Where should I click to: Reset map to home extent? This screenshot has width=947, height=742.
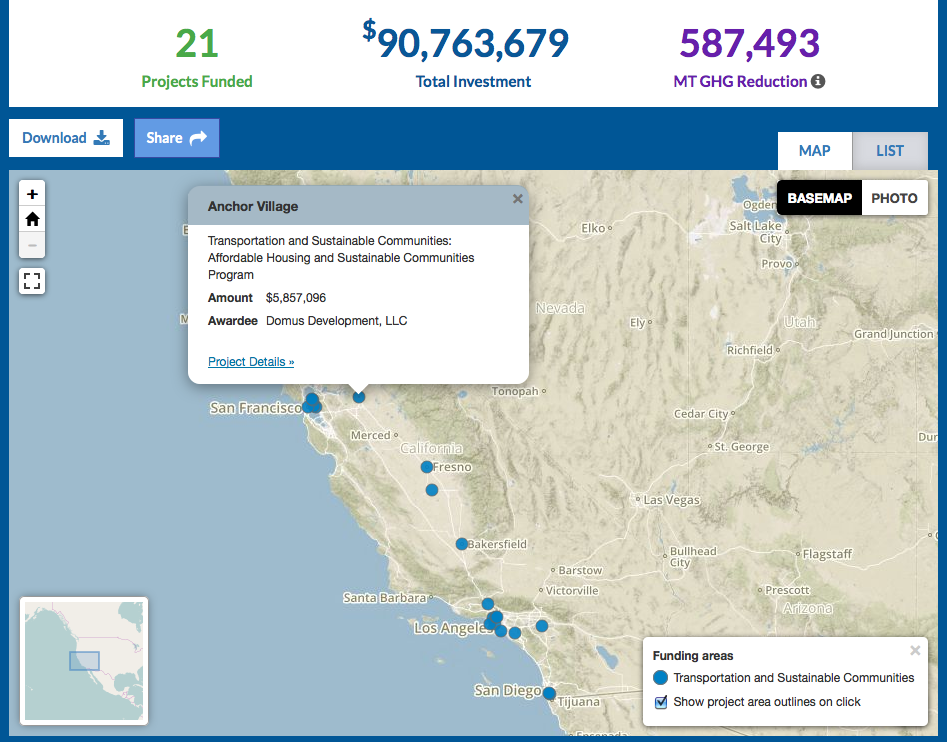[x=32, y=219]
